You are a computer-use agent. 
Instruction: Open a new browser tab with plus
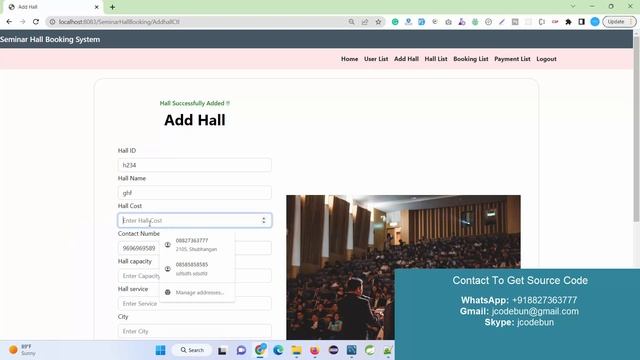point(112,7)
